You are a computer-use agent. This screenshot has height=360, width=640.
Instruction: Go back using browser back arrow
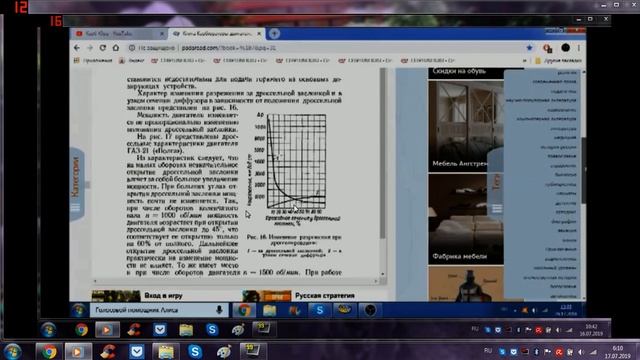pyautogui.click(x=77, y=48)
